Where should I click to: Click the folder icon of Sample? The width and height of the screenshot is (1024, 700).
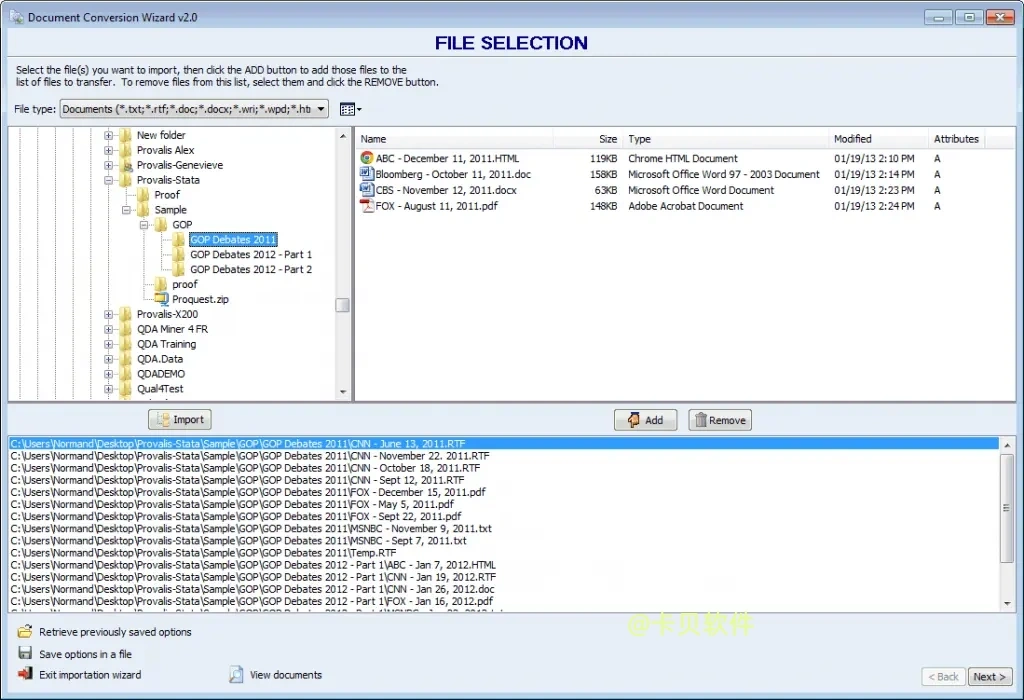[143, 210]
